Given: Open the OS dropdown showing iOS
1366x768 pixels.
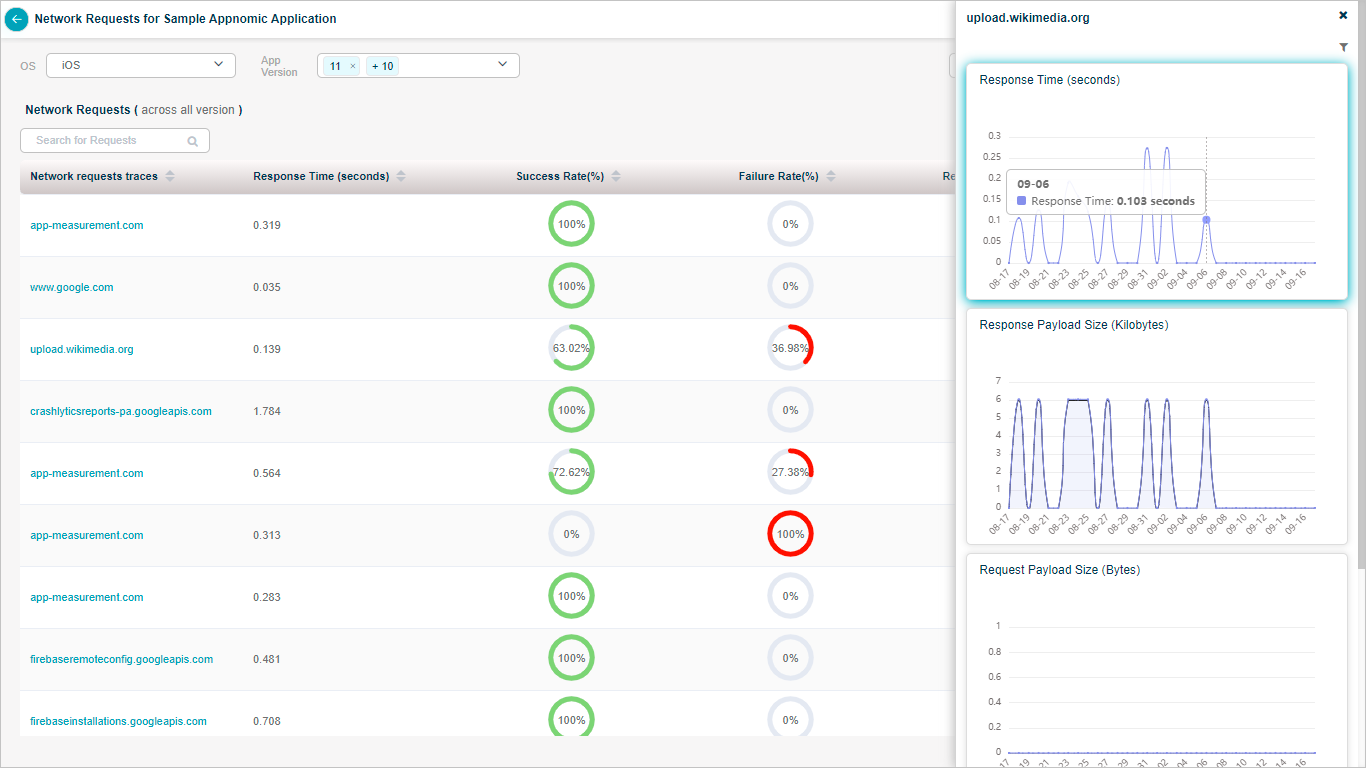Looking at the screenshot, I should [140, 65].
